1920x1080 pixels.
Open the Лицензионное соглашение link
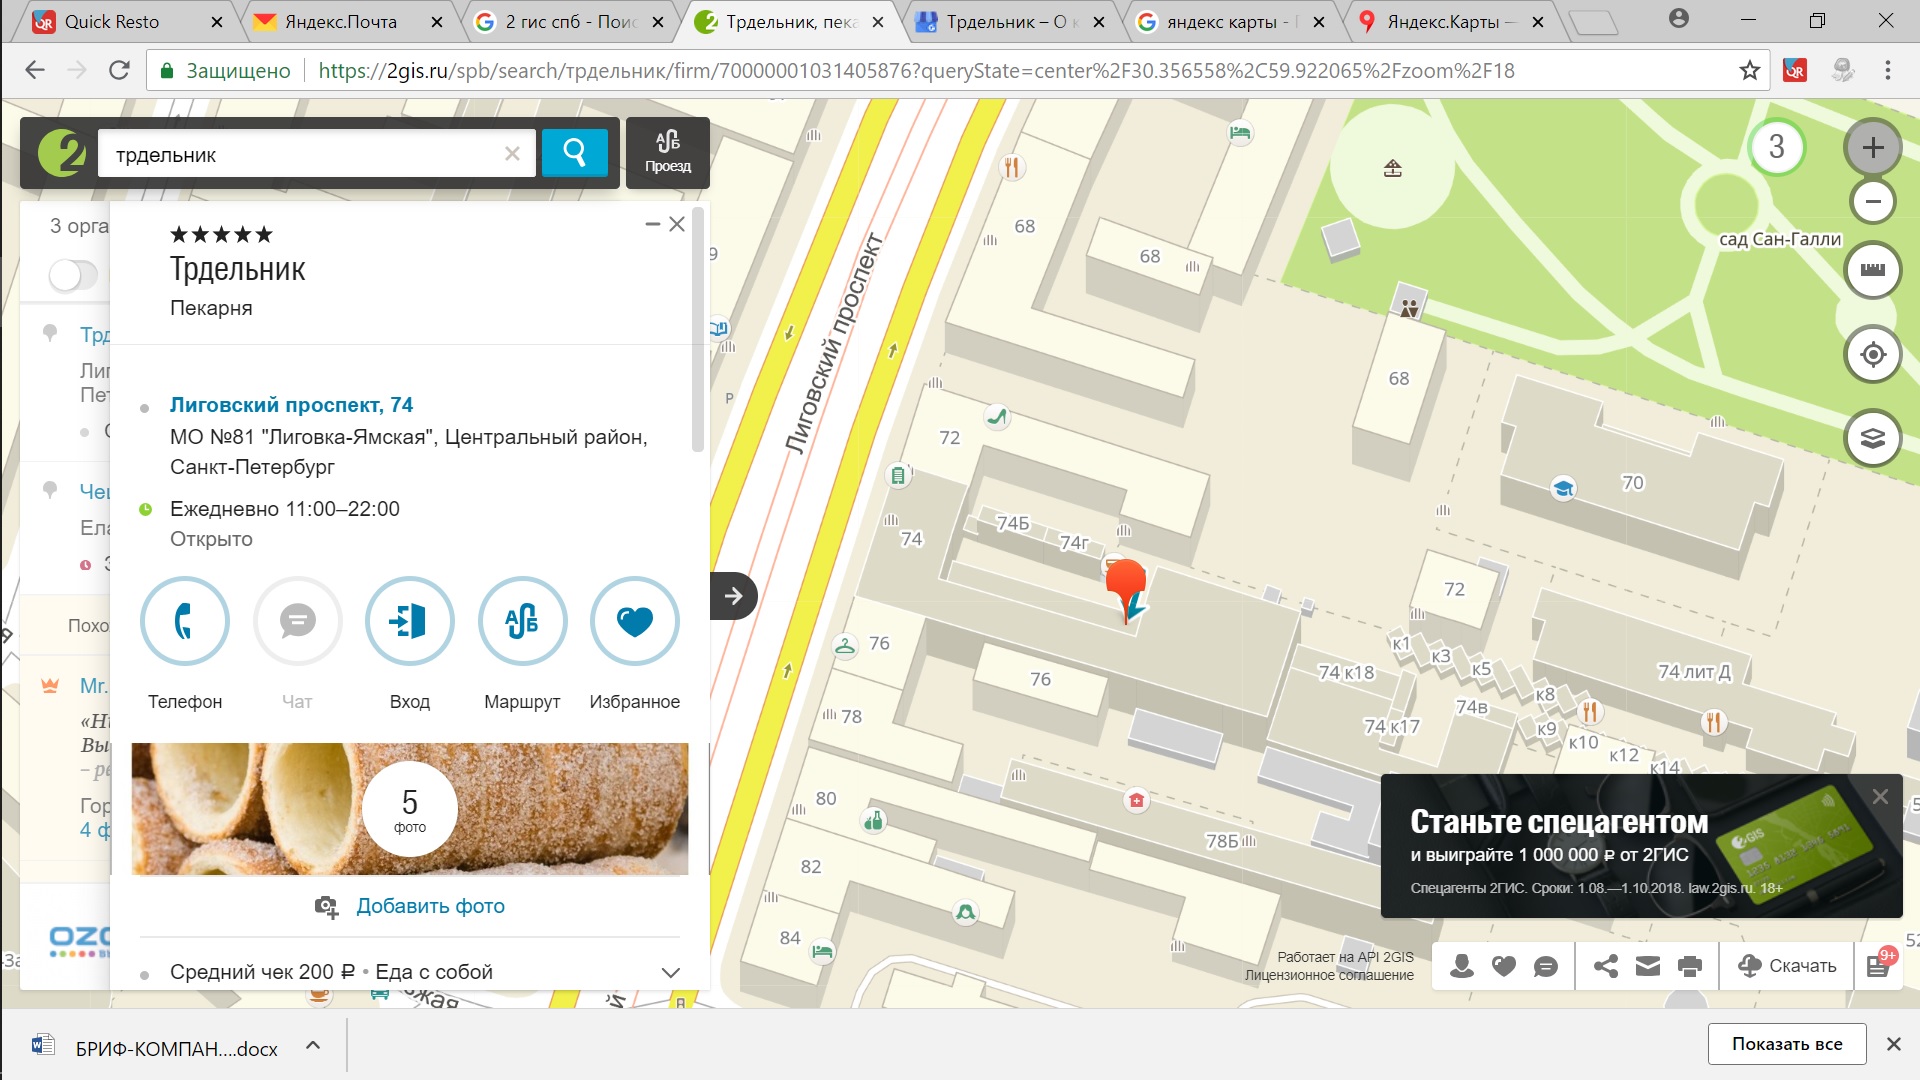coord(1329,975)
